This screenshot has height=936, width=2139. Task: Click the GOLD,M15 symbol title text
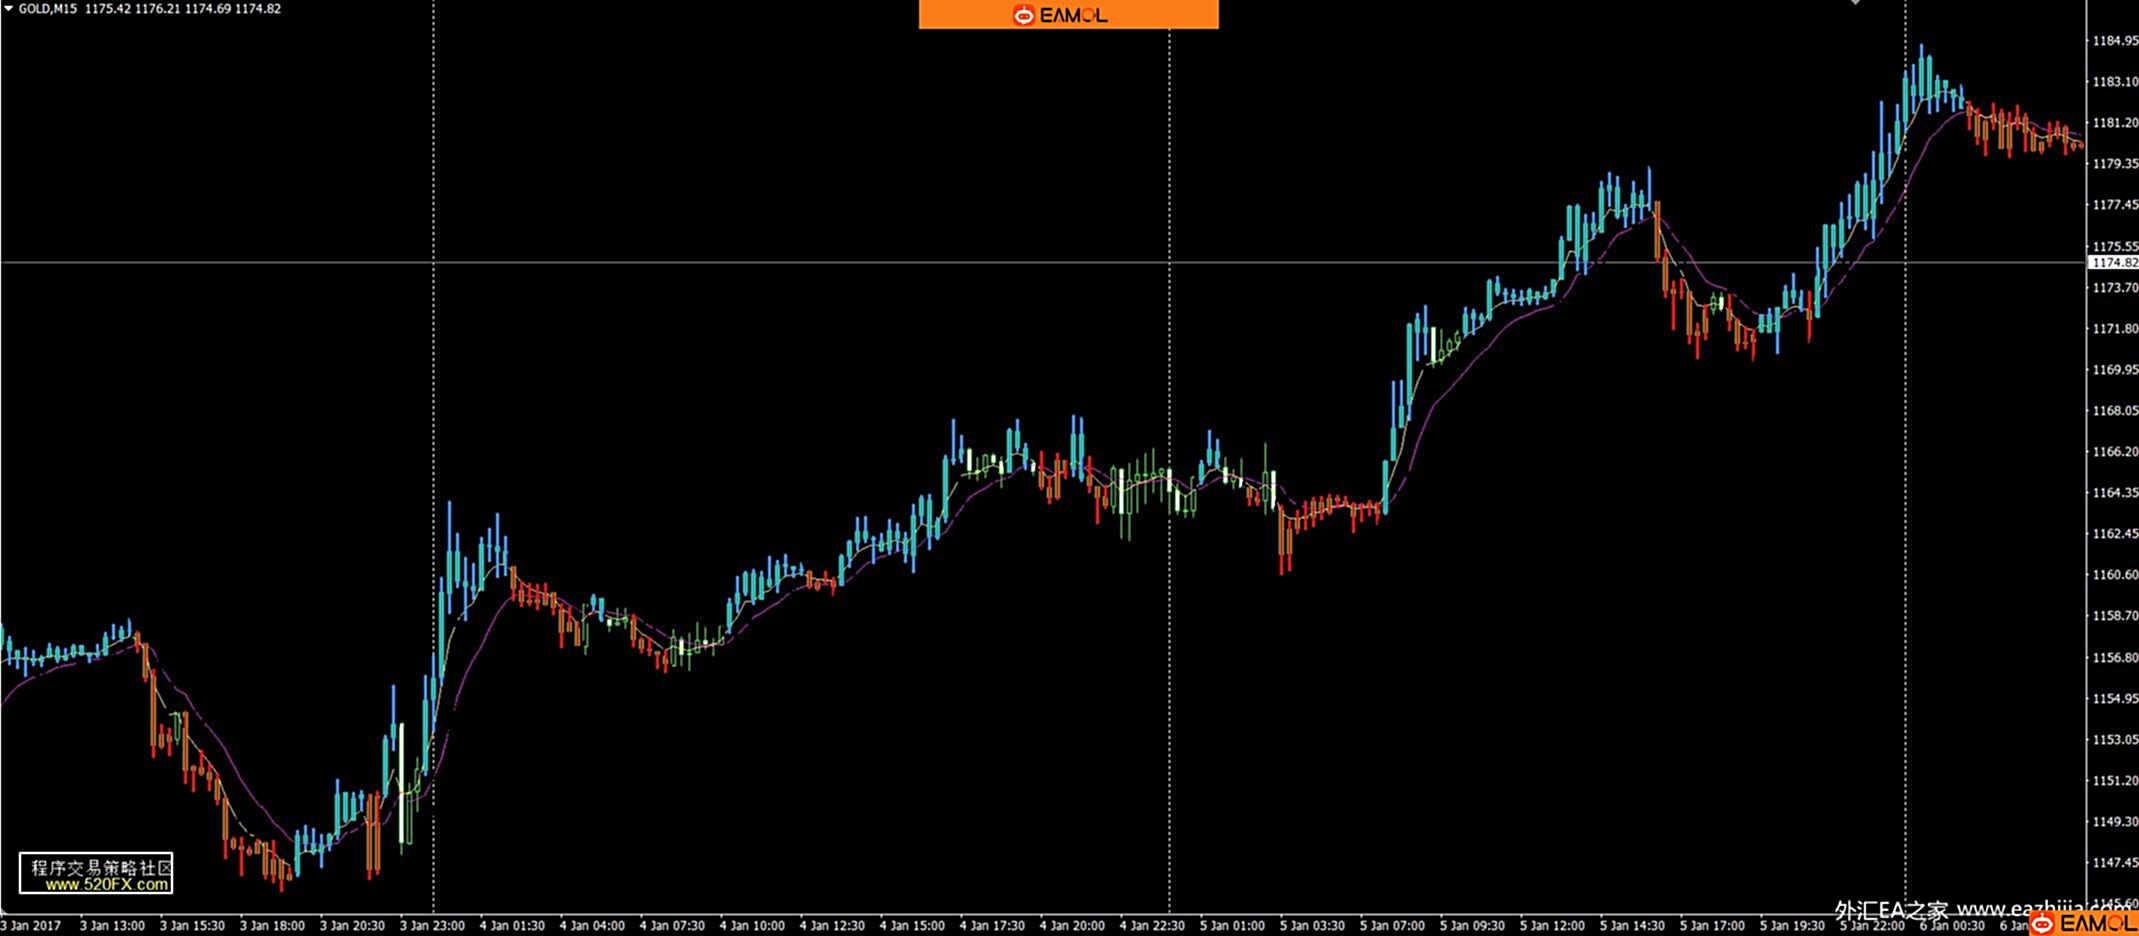[48, 9]
